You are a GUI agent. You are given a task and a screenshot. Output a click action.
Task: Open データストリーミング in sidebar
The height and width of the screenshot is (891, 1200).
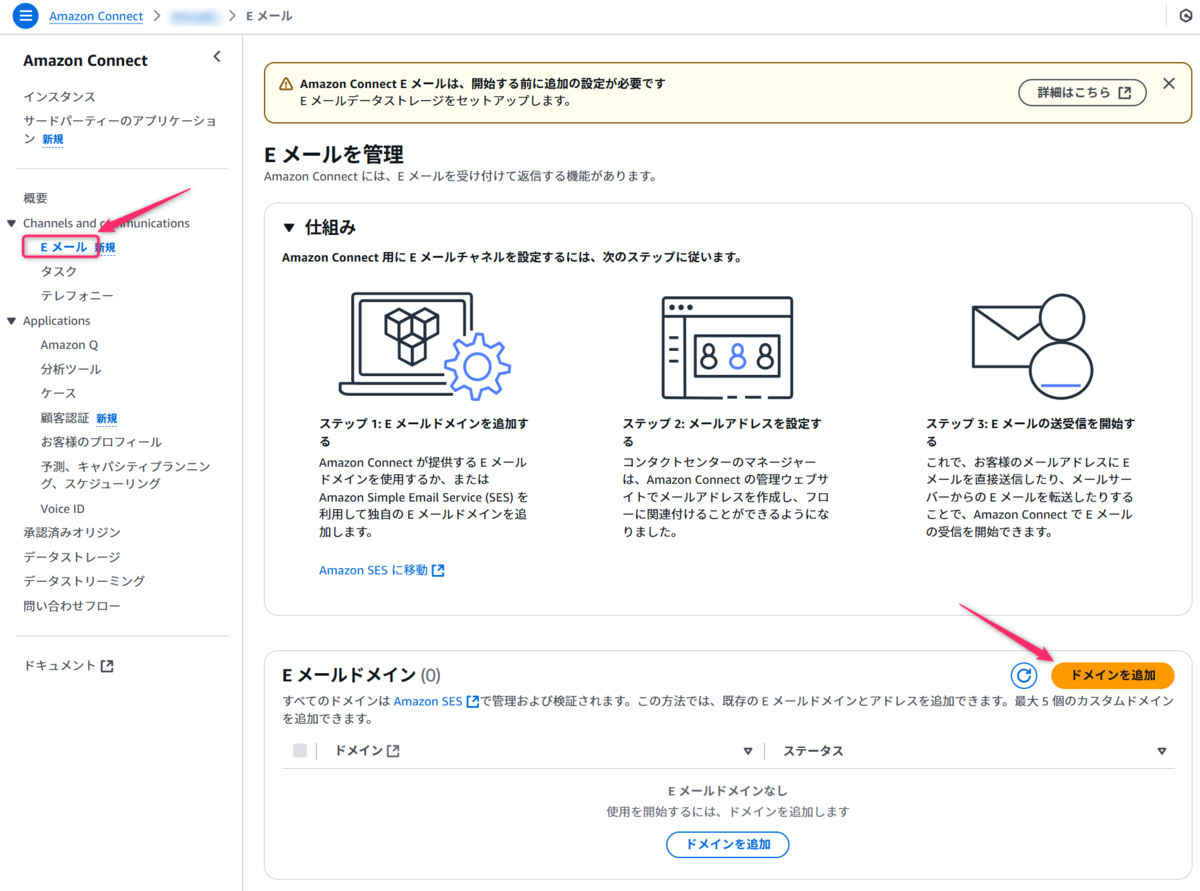point(84,581)
